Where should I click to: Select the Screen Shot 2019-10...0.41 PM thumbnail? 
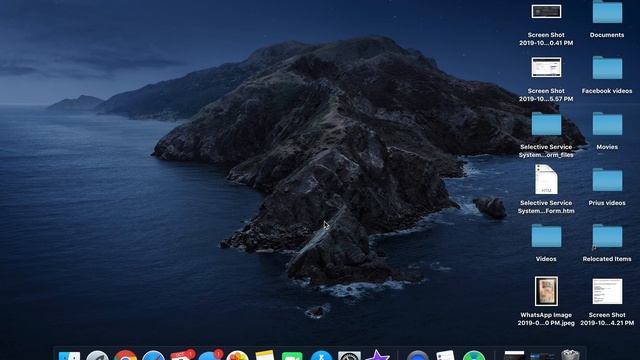pyautogui.click(x=546, y=11)
